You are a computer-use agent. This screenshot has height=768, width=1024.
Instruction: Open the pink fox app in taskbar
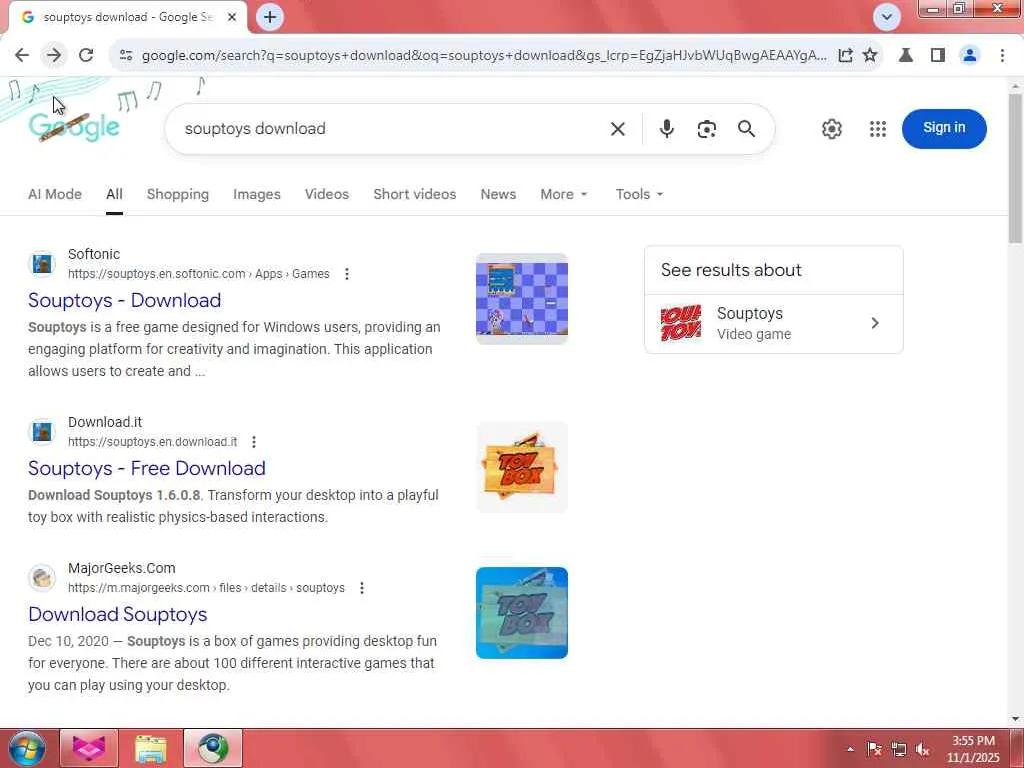(89, 748)
